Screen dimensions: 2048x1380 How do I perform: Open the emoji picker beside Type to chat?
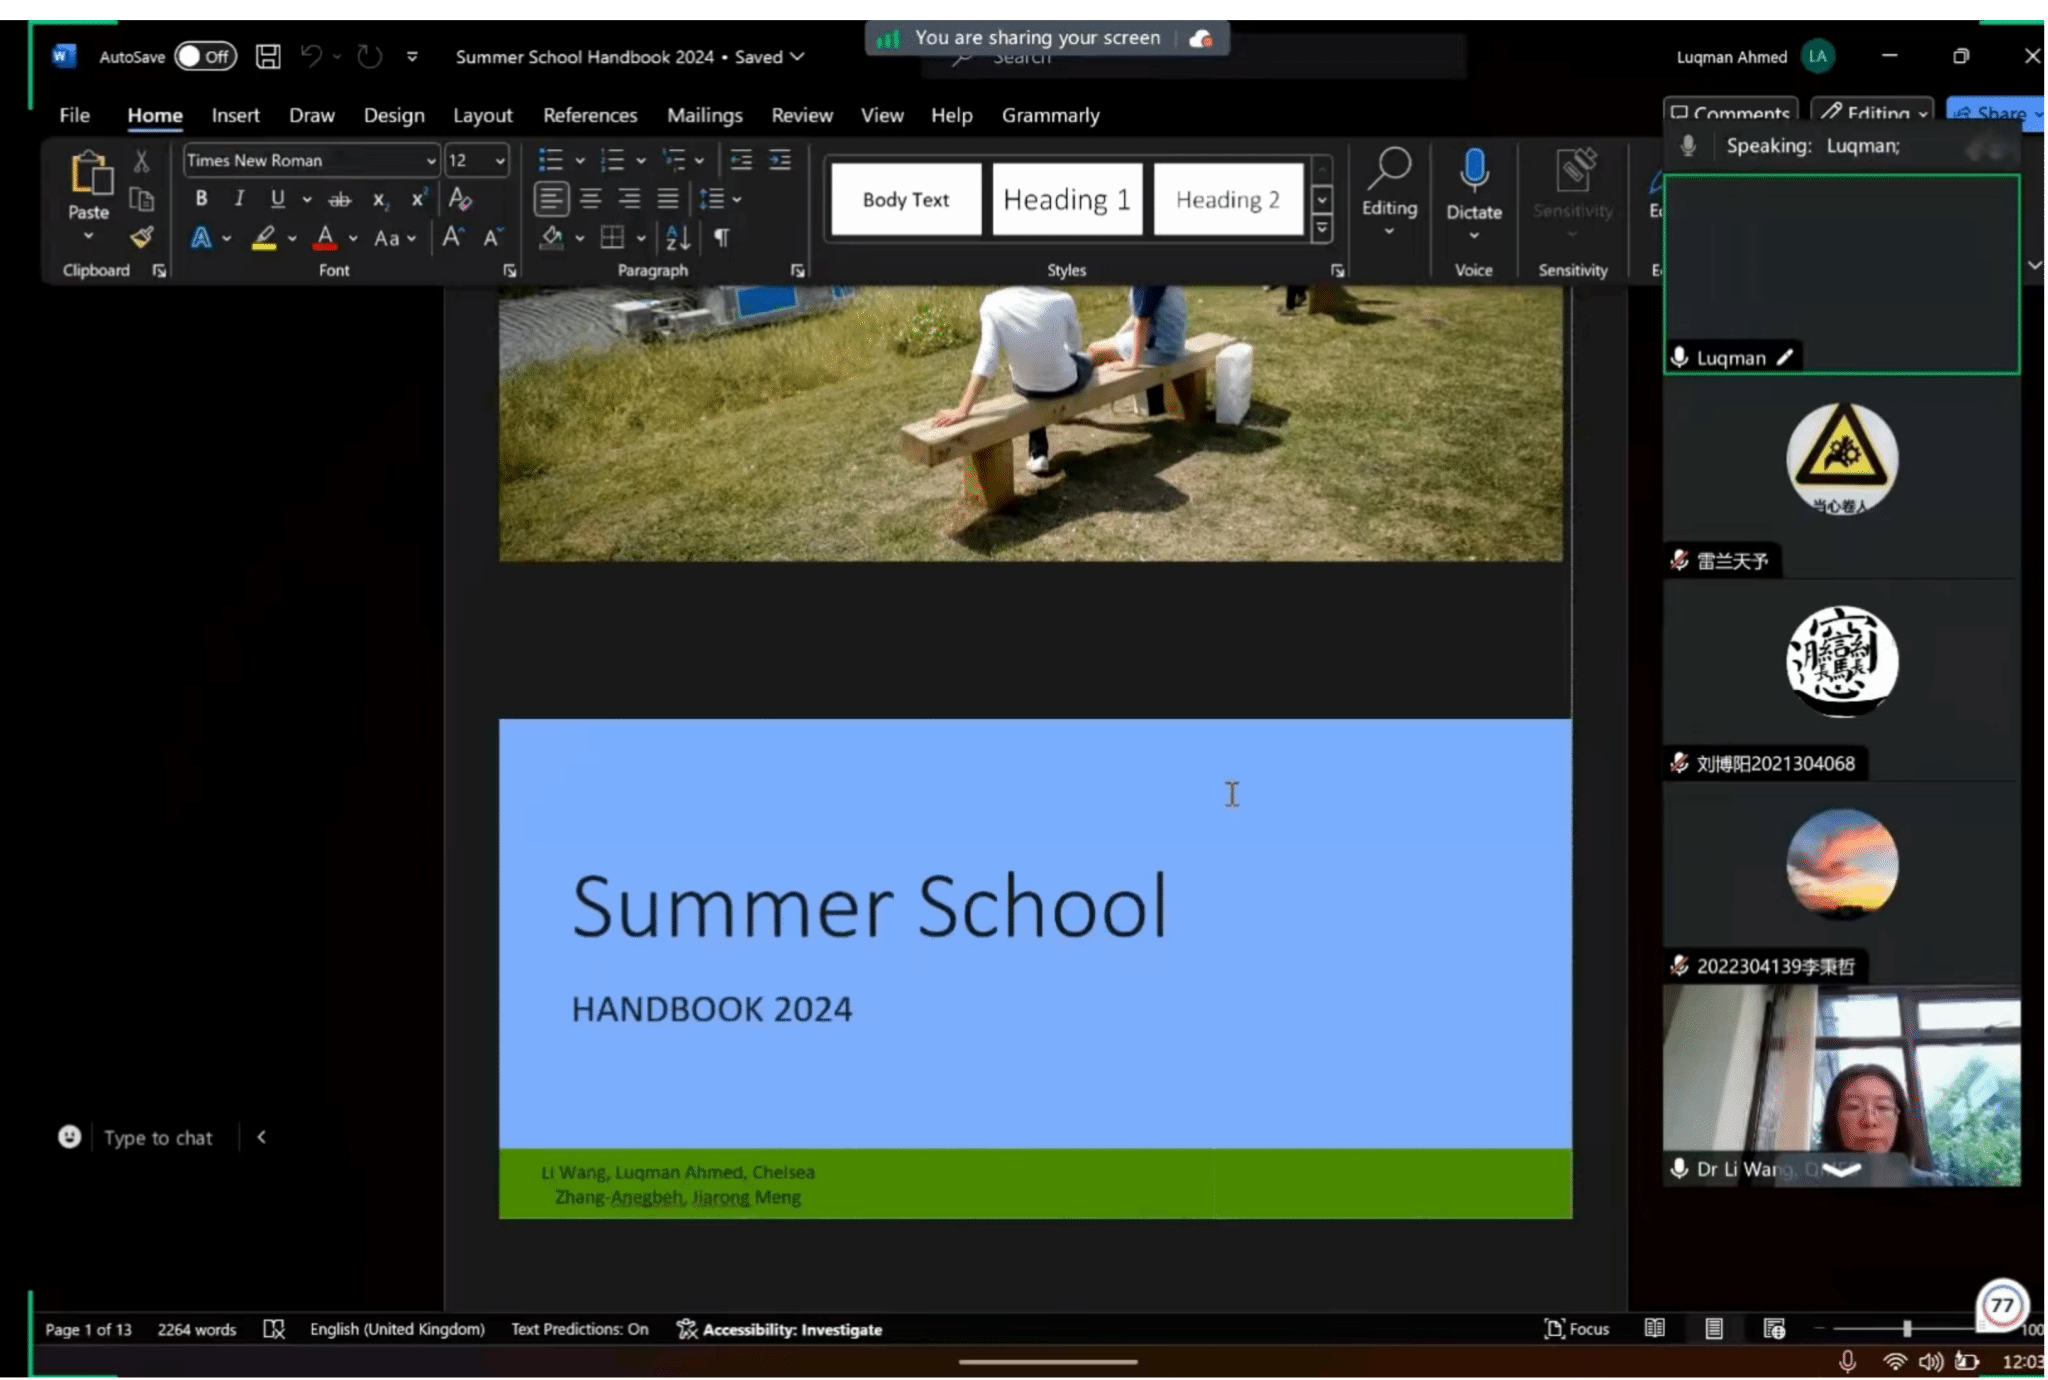pyautogui.click(x=69, y=1137)
